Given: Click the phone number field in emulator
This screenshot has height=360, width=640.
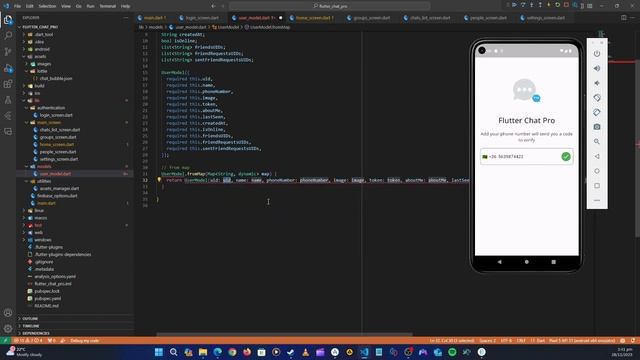Looking at the screenshot, I should [527, 156].
